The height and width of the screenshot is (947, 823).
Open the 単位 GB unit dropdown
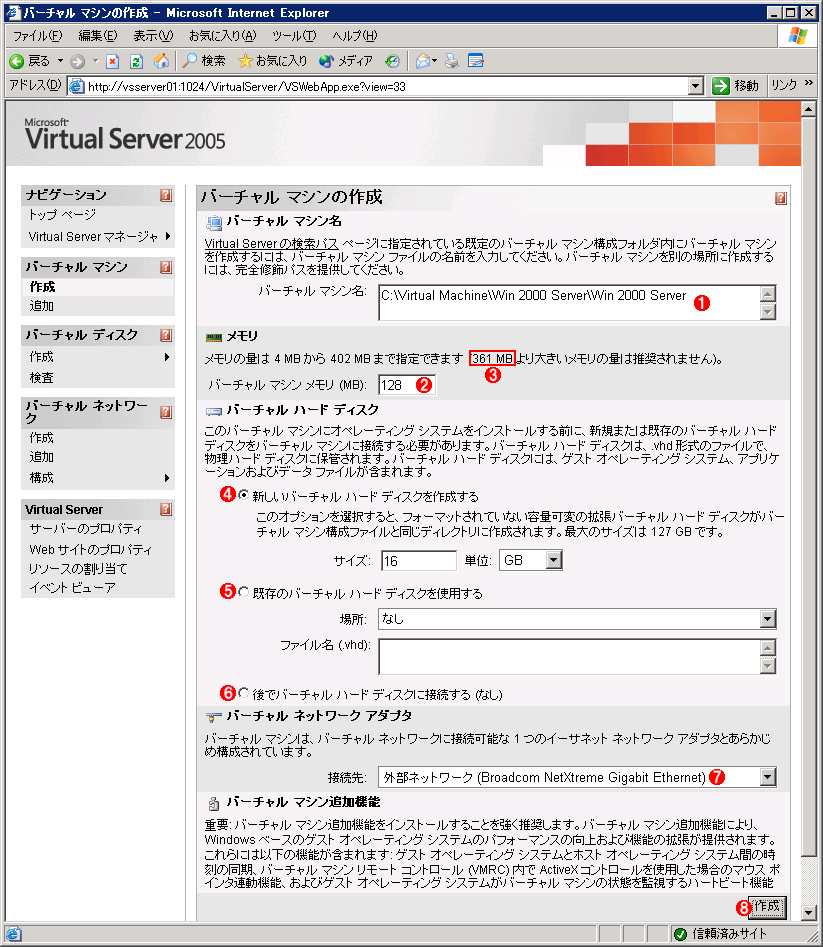(554, 560)
